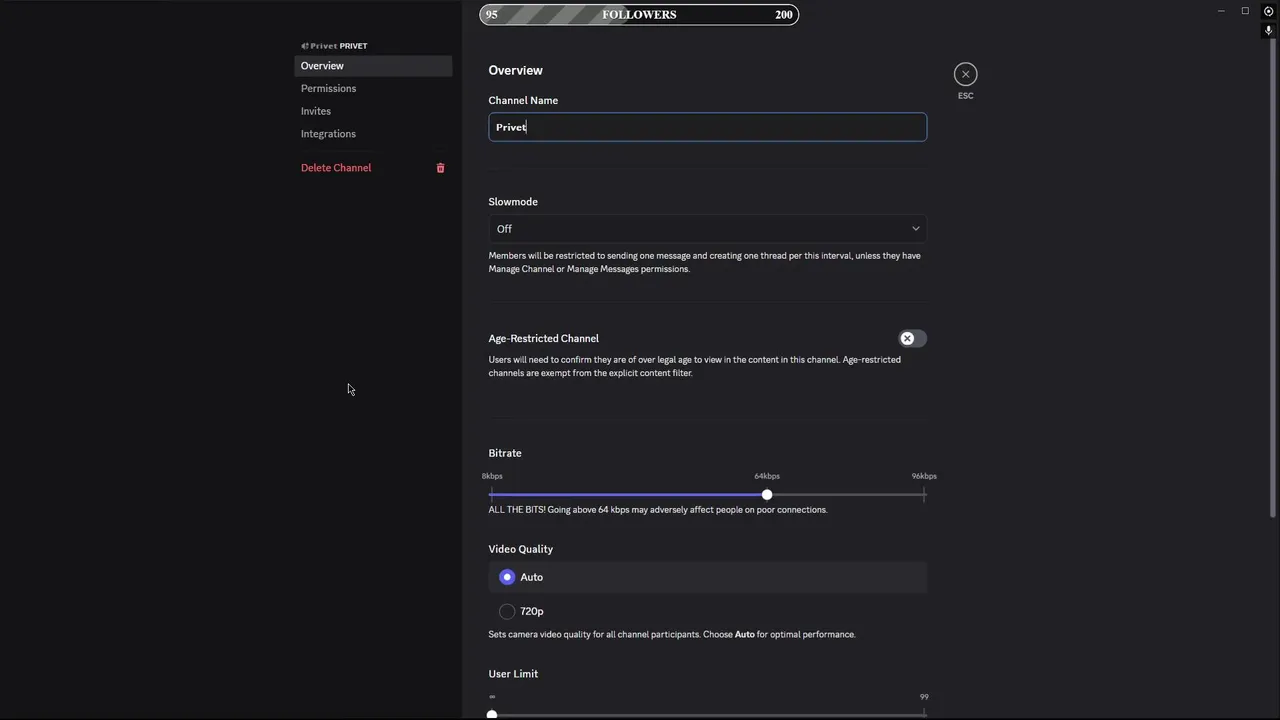The width and height of the screenshot is (1280, 720).
Task: Click the Privet PRIVET sidebar header
Action: coord(334,46)
